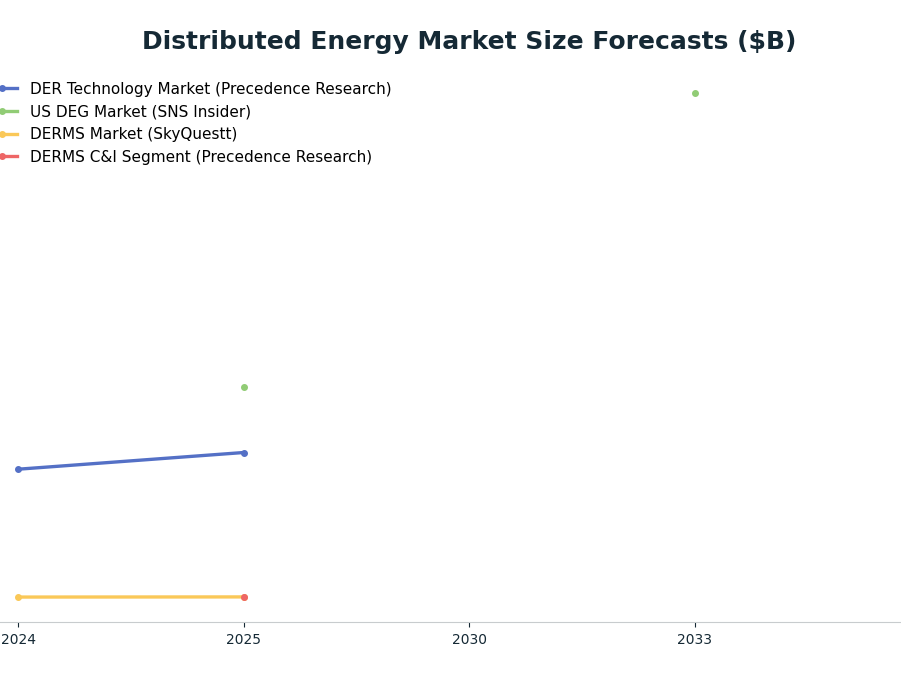Click the yellow DERMS Market data point at 2024
Image resolution: width=901 pixels, height=676 pixels.
pos(18,598)
